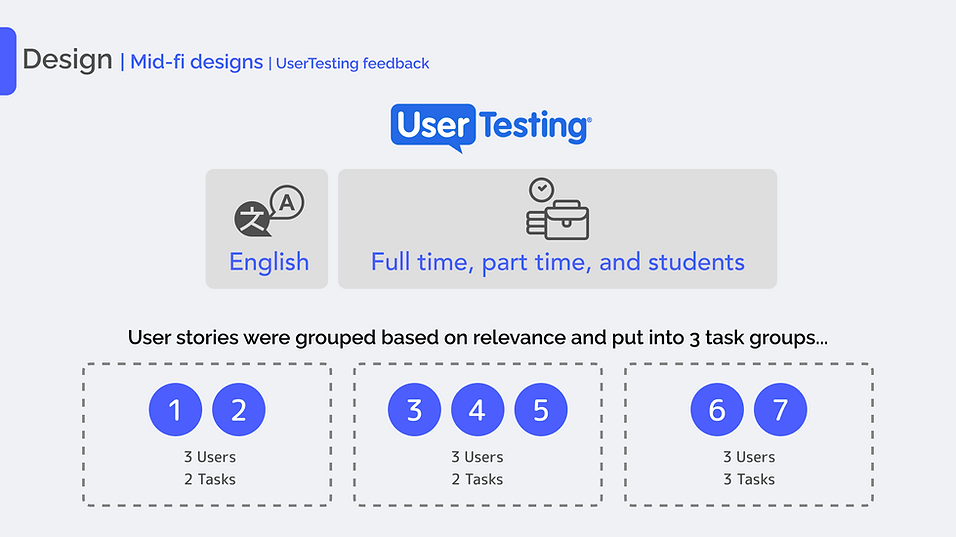The width and height of the screenshot is (956, 537).
Task: Click the UserTesting logo
Action: [491, 127]
